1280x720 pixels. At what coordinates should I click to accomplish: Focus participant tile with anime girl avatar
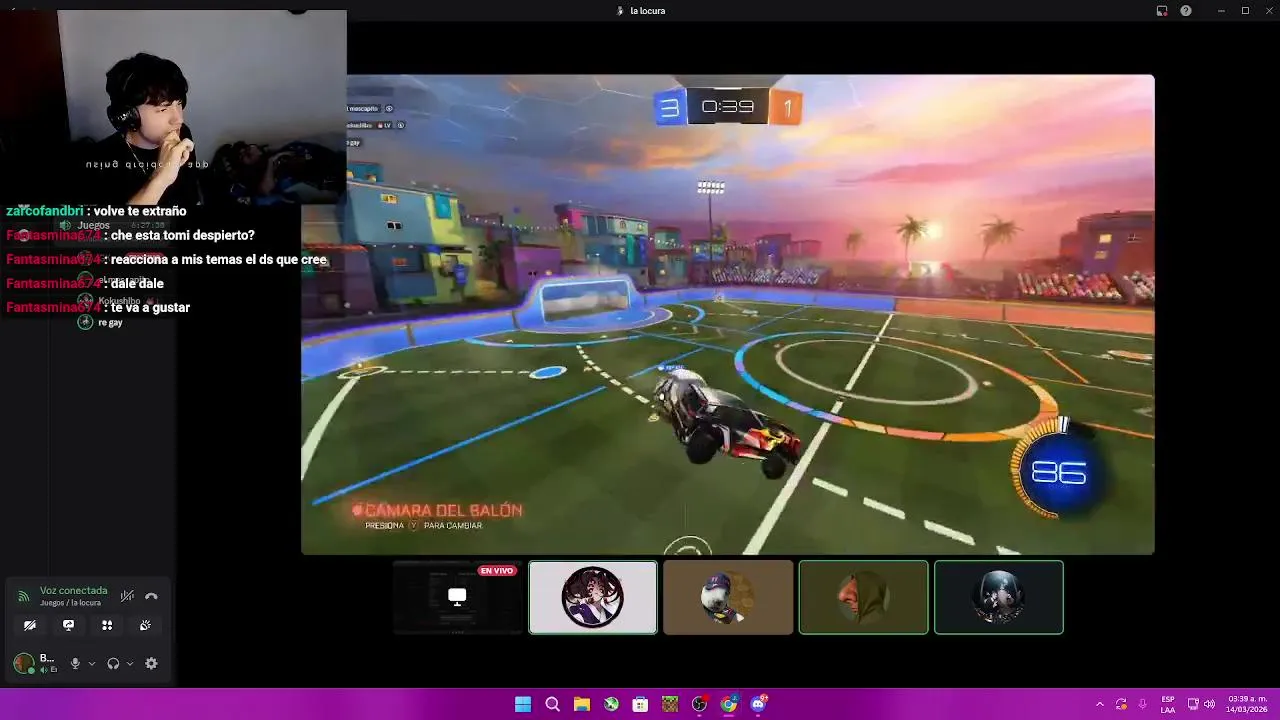[593, 597]
